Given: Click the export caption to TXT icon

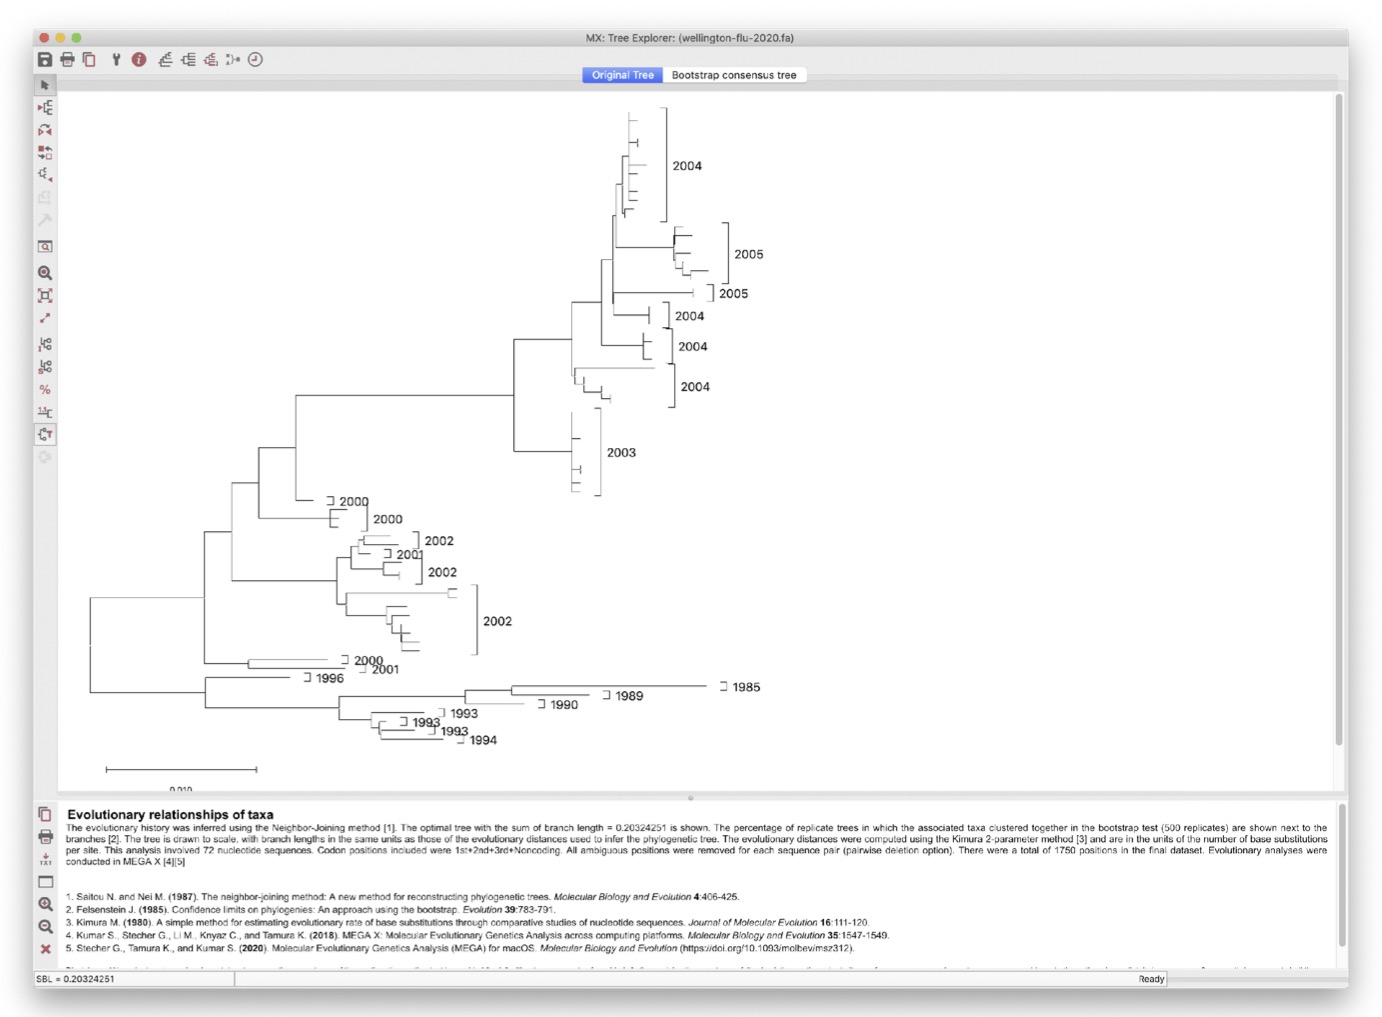Looking at the screenshot, I should (45, 859).
